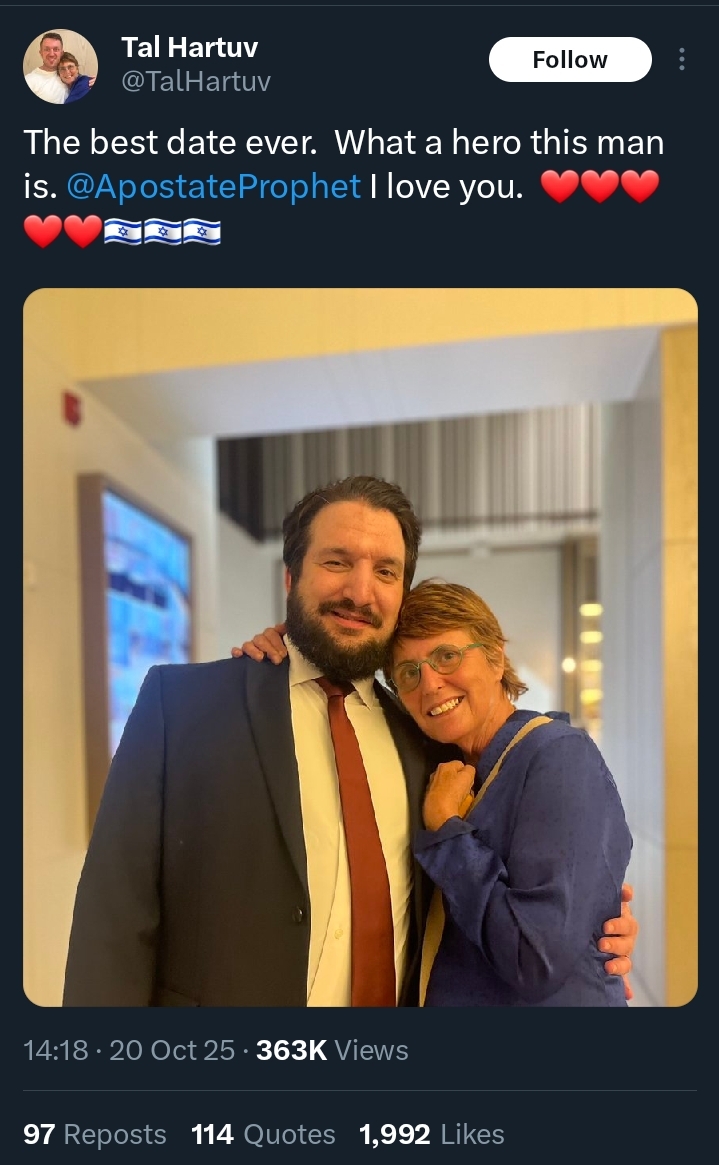Select the 'Views' label beside 363K
The image size is (719, 1165).
click(371, 1050)
